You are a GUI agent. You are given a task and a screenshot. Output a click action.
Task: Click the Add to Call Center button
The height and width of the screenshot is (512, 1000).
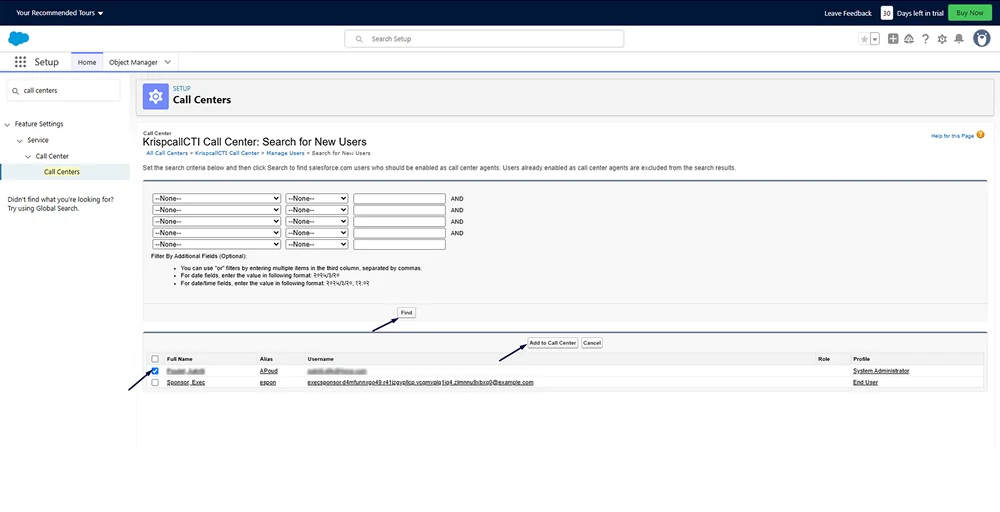click(553, 343)
